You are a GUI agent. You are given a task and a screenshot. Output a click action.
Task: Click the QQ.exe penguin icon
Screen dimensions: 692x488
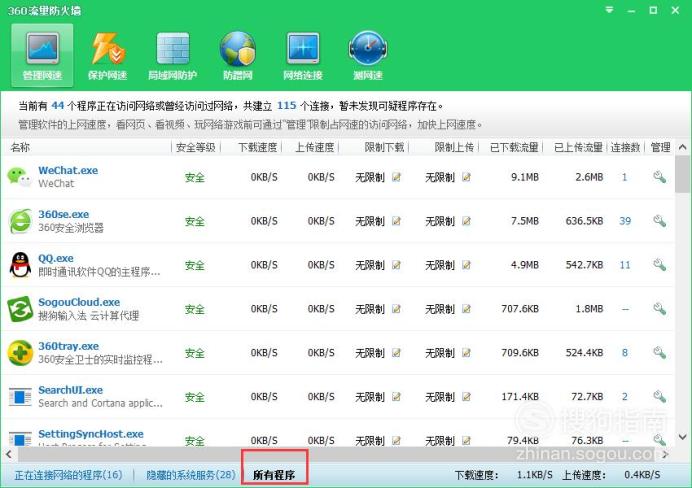(x=20, y=265)
